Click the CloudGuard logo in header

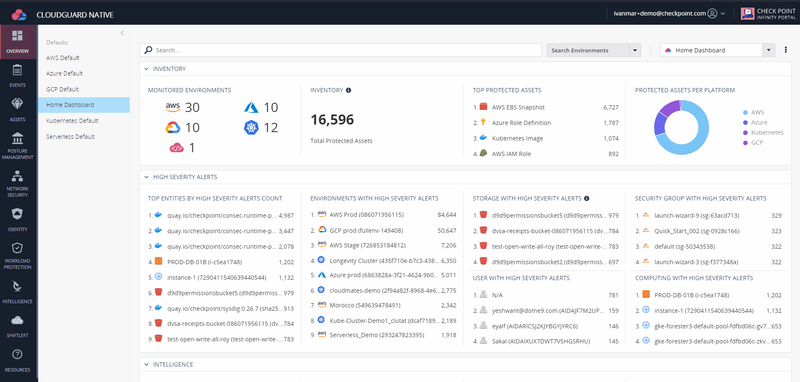pos(19,14)
